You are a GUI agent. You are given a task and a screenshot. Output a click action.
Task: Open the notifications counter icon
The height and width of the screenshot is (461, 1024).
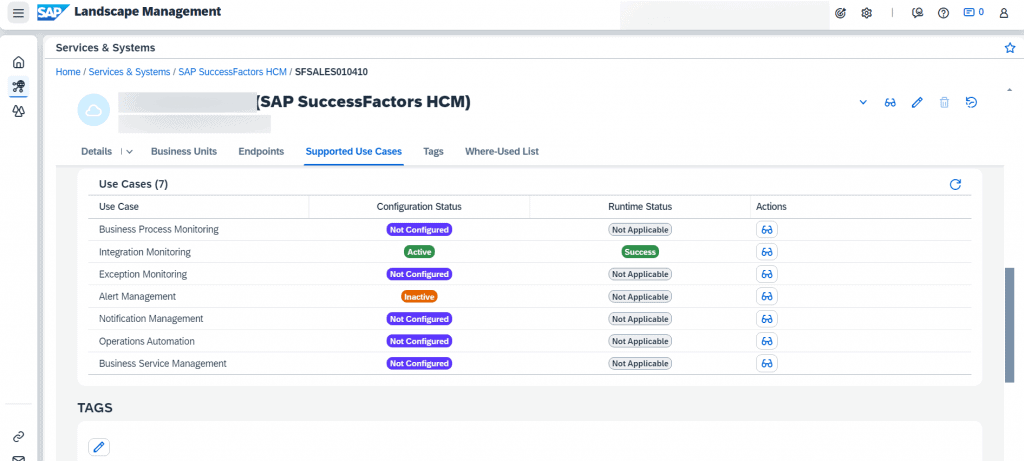point(974,12)
